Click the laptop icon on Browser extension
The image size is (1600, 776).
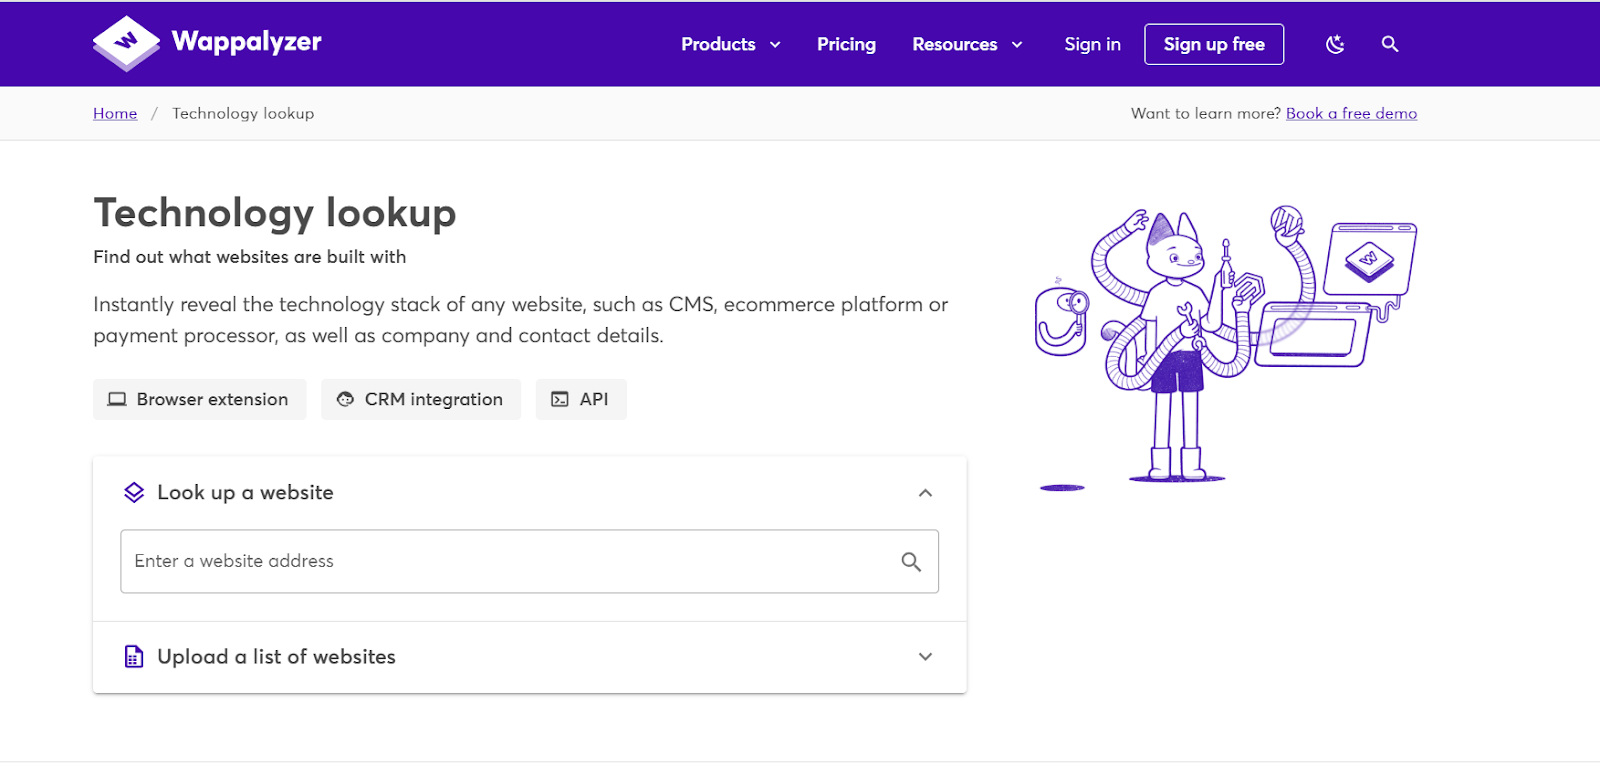point(117,399)
